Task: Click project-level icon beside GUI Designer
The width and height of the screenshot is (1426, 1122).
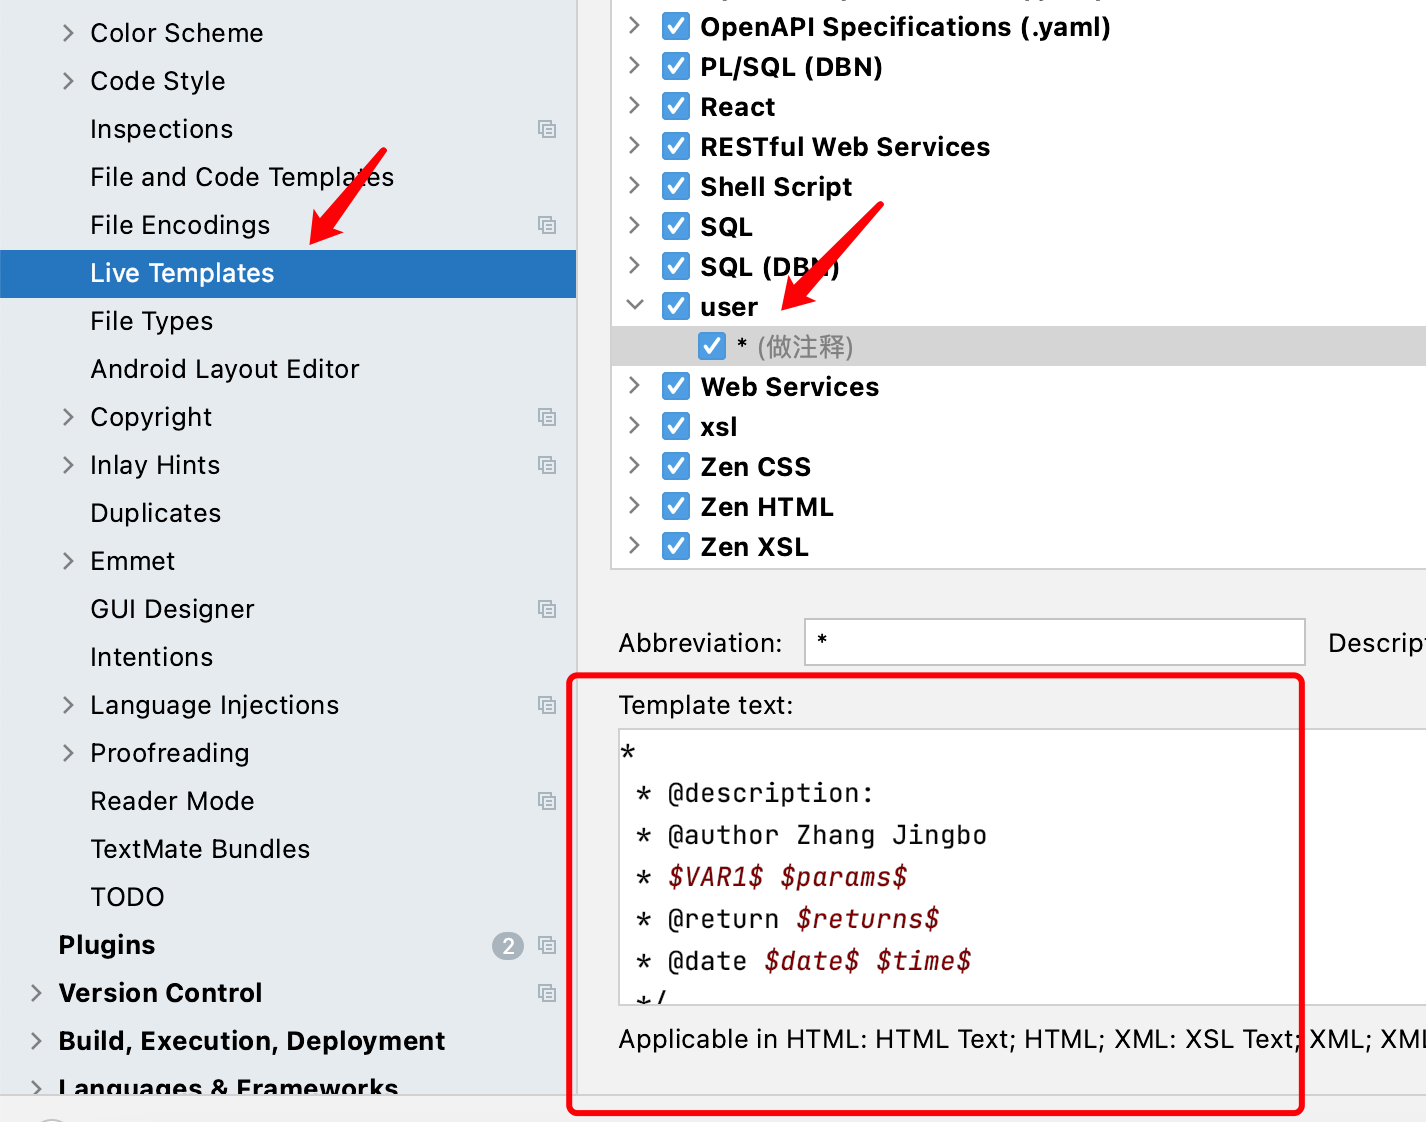Action: 547,609
